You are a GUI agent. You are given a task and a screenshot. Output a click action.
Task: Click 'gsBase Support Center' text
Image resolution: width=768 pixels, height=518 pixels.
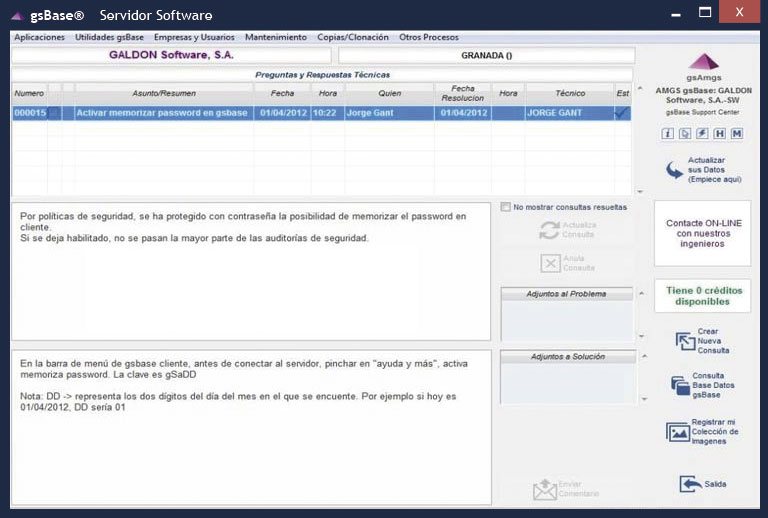pos(702,112)
